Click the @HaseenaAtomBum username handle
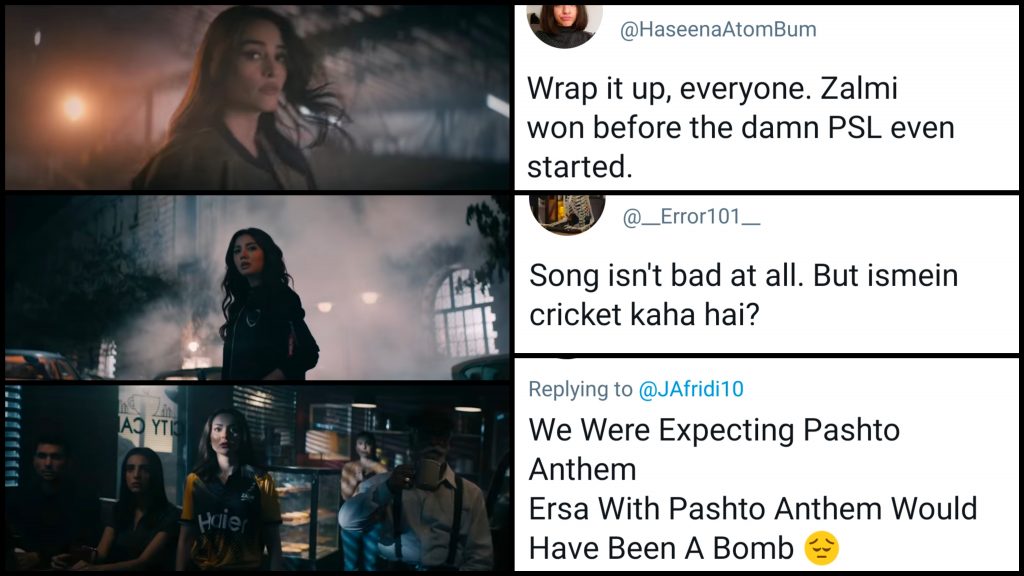The height and width of the screenshot is (576, 1024). tap(718, 29)
